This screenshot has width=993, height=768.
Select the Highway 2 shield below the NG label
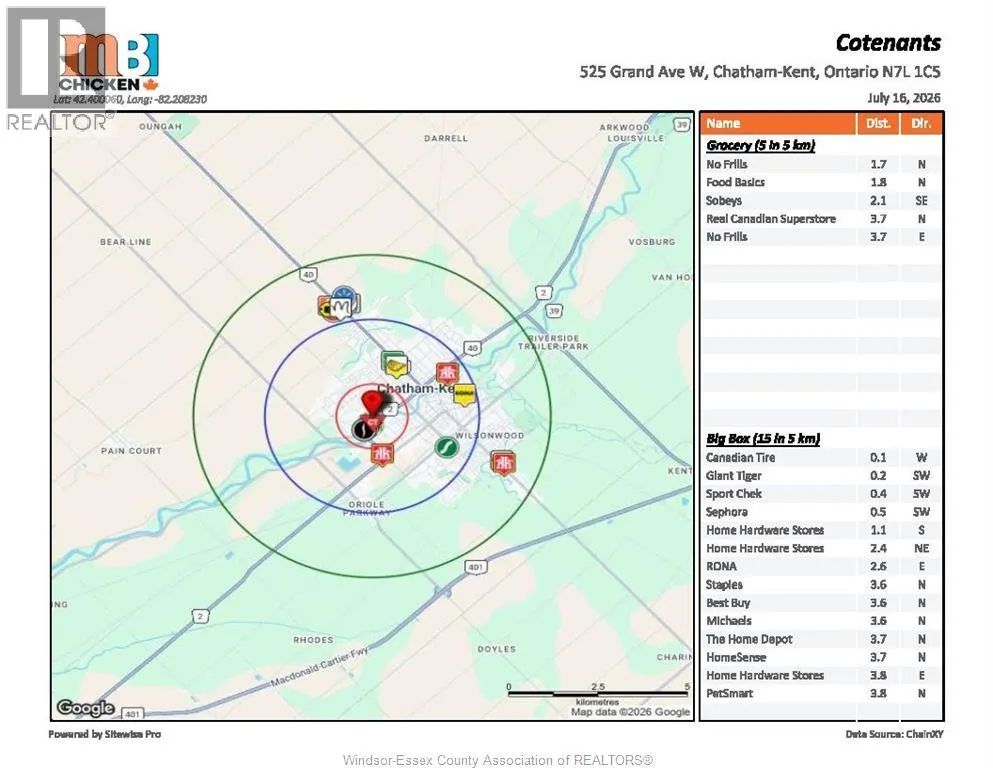pyautogui.click(x=200, y=616)
